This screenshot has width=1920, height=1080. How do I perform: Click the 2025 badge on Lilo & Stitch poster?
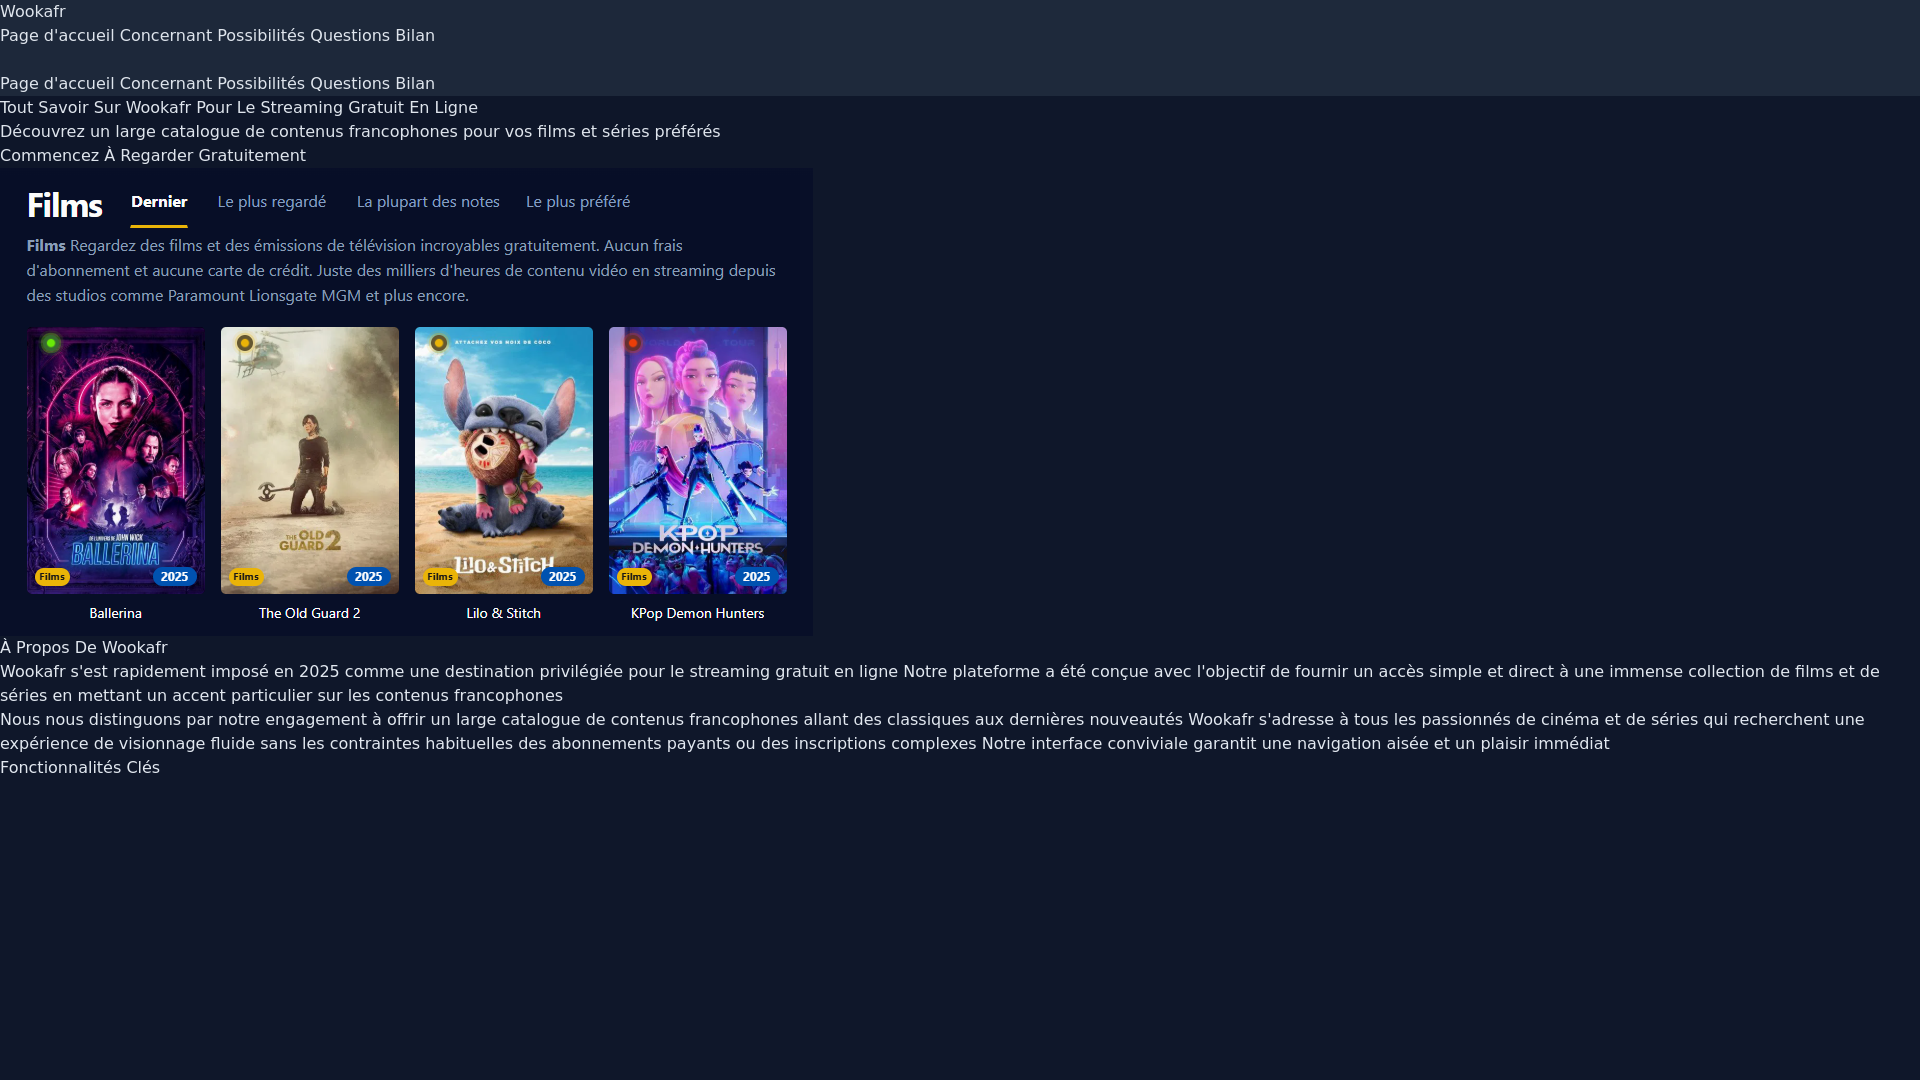coord(563,577)
